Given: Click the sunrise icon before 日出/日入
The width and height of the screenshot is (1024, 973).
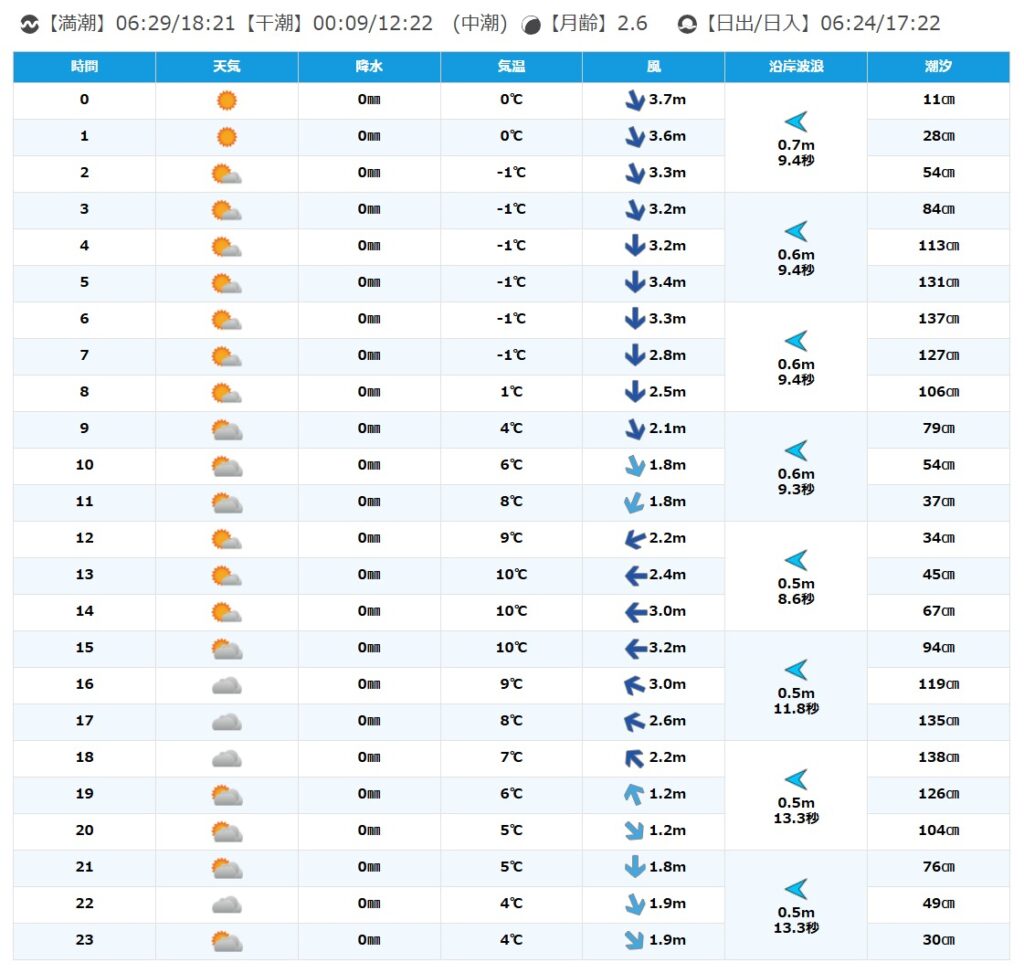Looking at the screenshot, I should (687, 24).
